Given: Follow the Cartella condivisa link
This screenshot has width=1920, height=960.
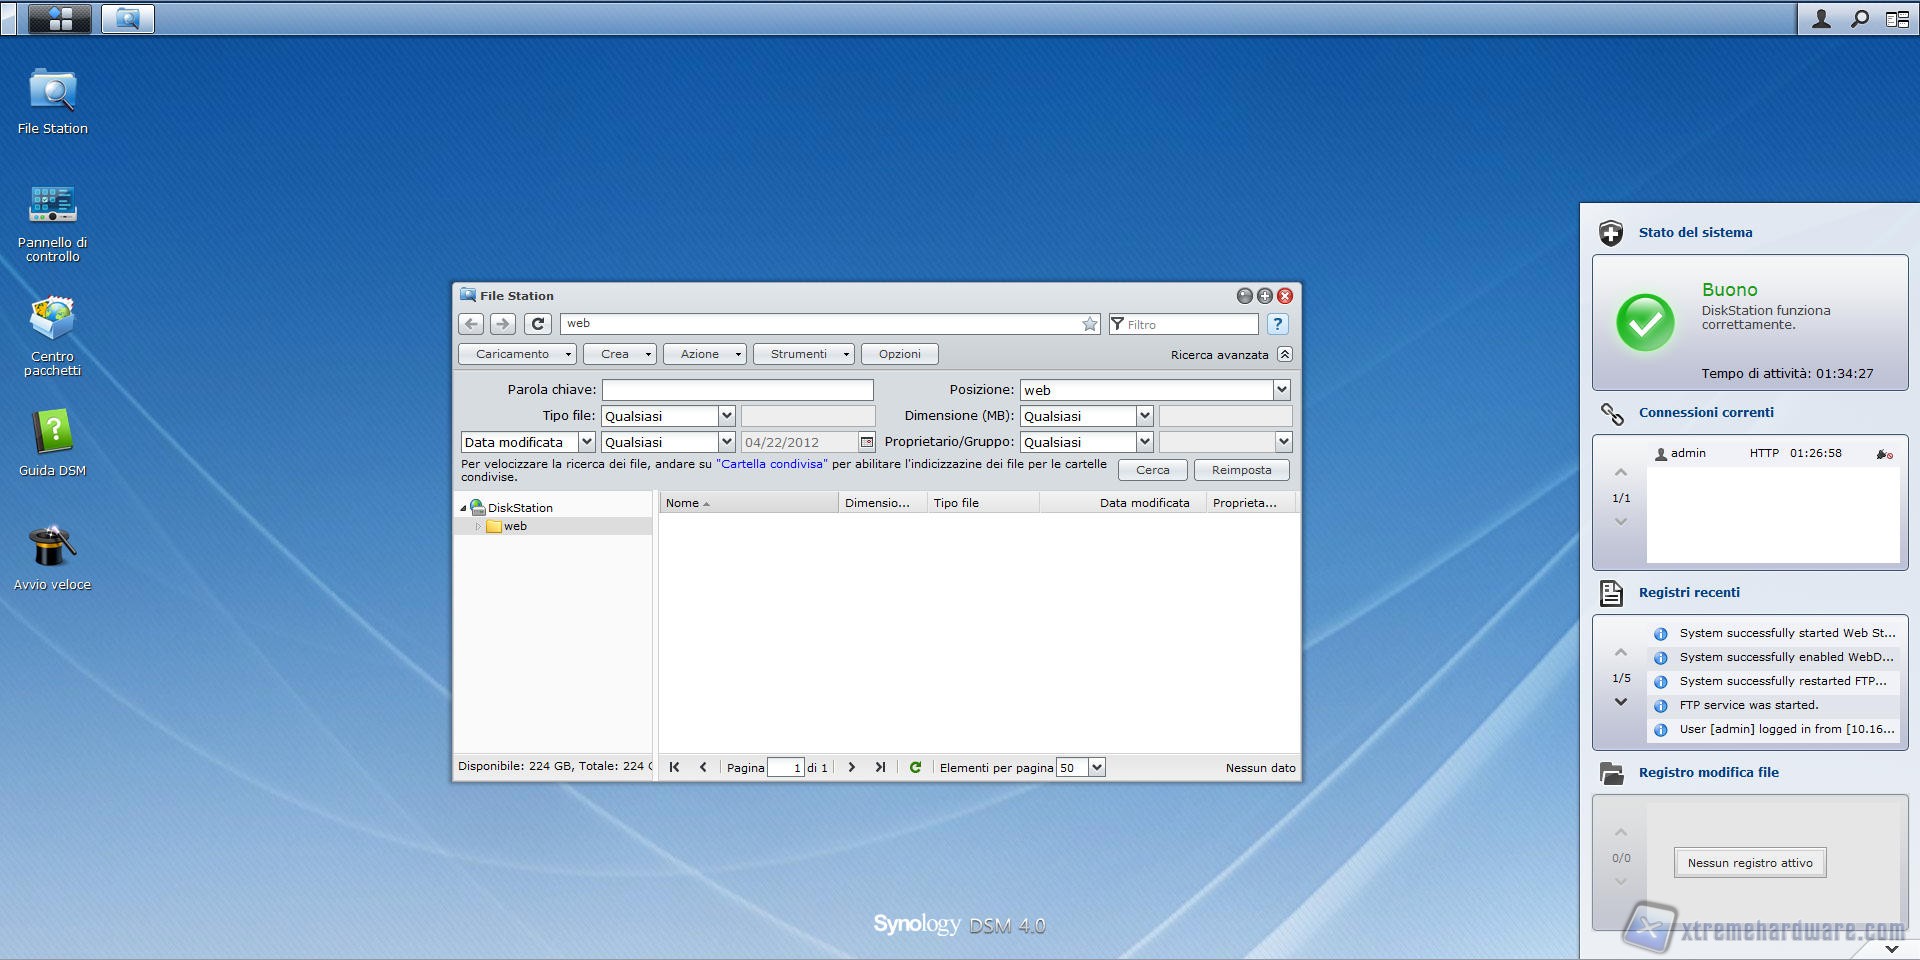Looking at the screenshot, I should coord(771,464).
